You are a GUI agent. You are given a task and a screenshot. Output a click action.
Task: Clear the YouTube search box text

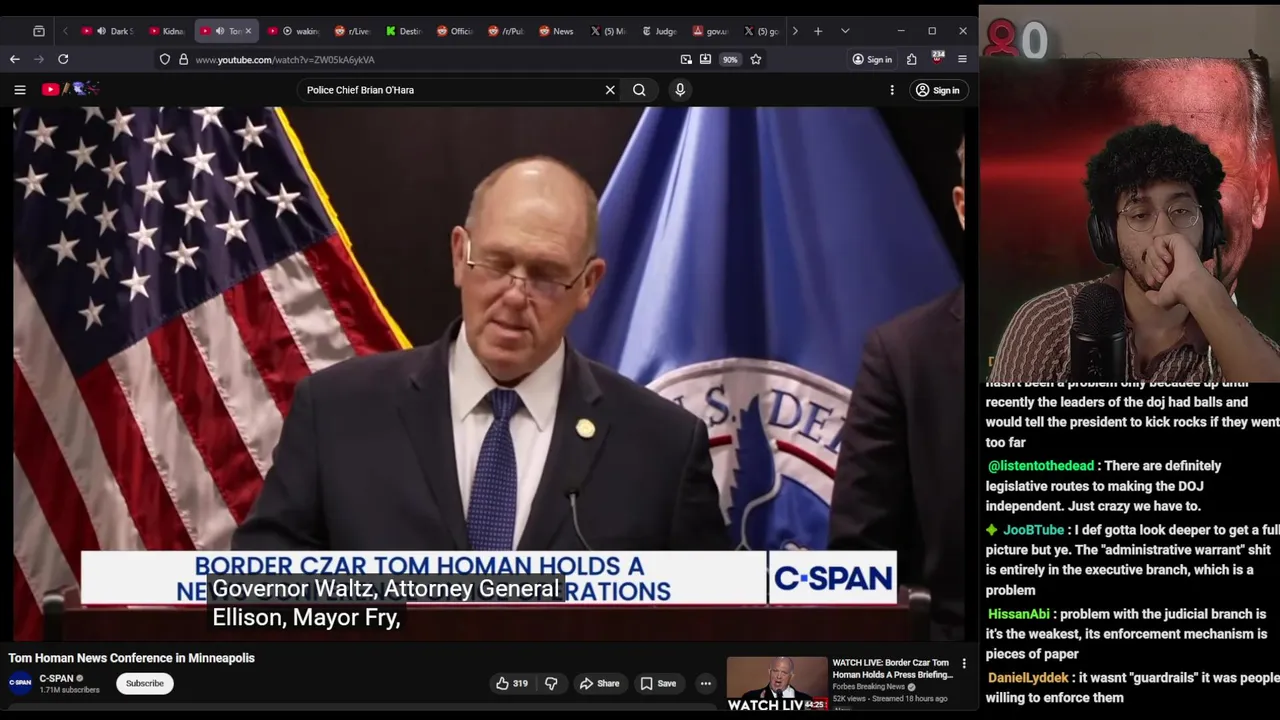click(x=610, y=90)
